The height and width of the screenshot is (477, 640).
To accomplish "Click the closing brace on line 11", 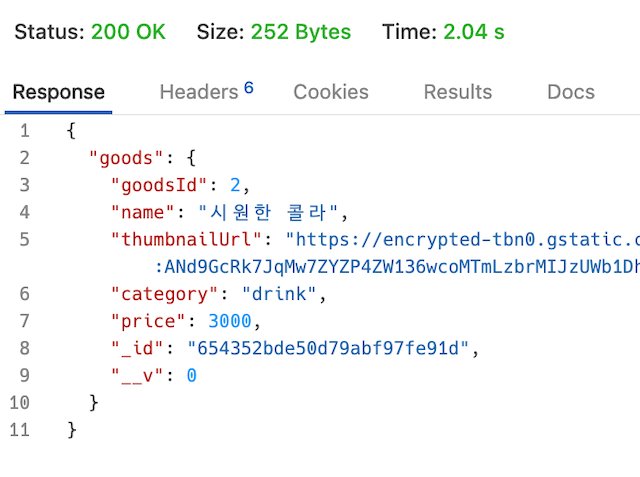I will (x=72, y=430).
